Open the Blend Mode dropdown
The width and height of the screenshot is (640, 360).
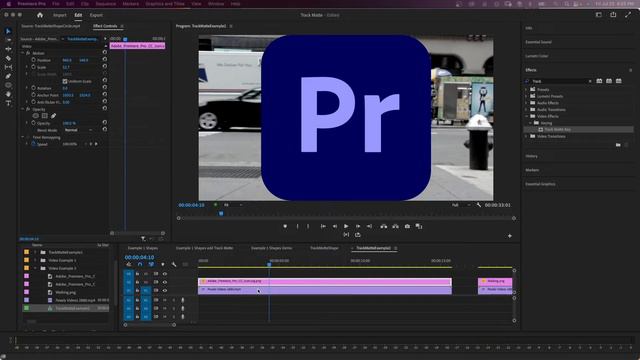(x=78, y=130)
